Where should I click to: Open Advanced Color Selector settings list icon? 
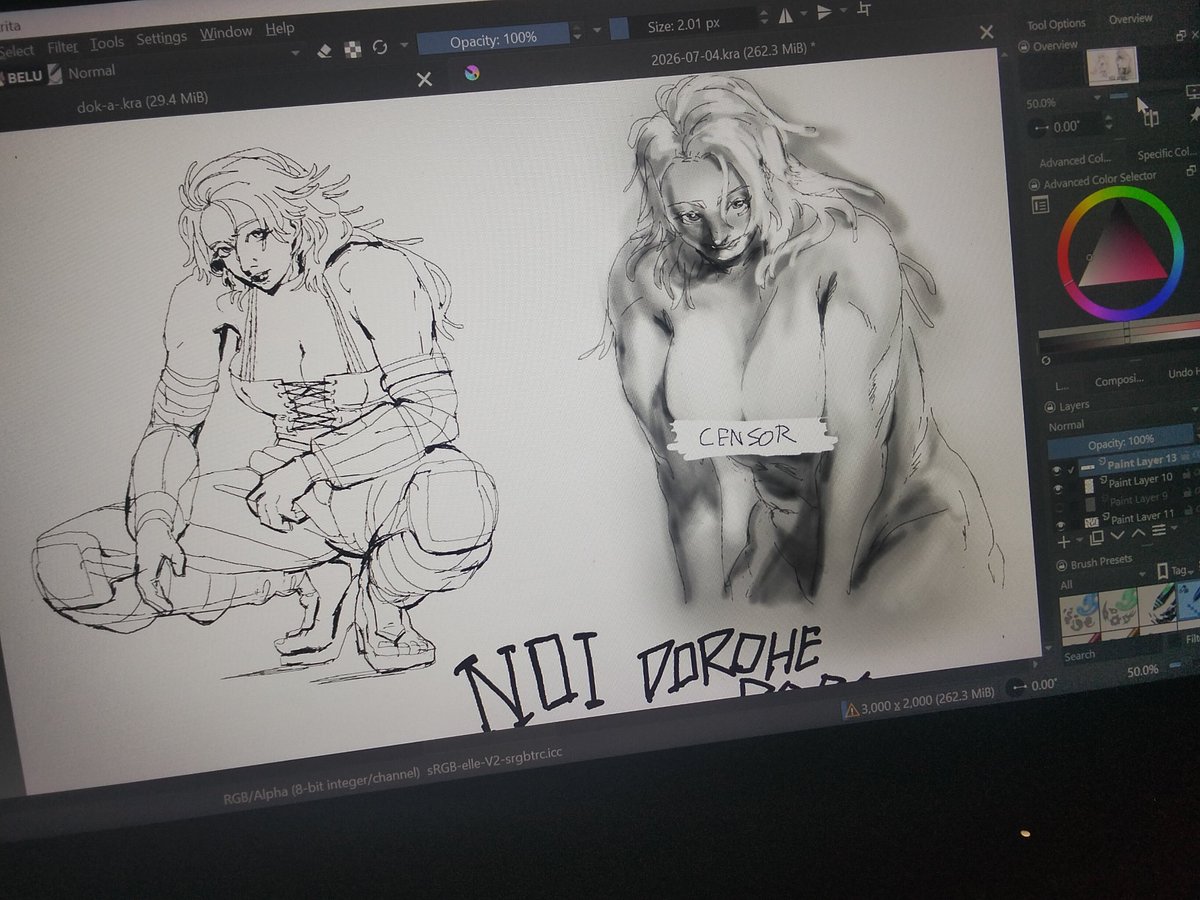click(x=1040, y=204)
